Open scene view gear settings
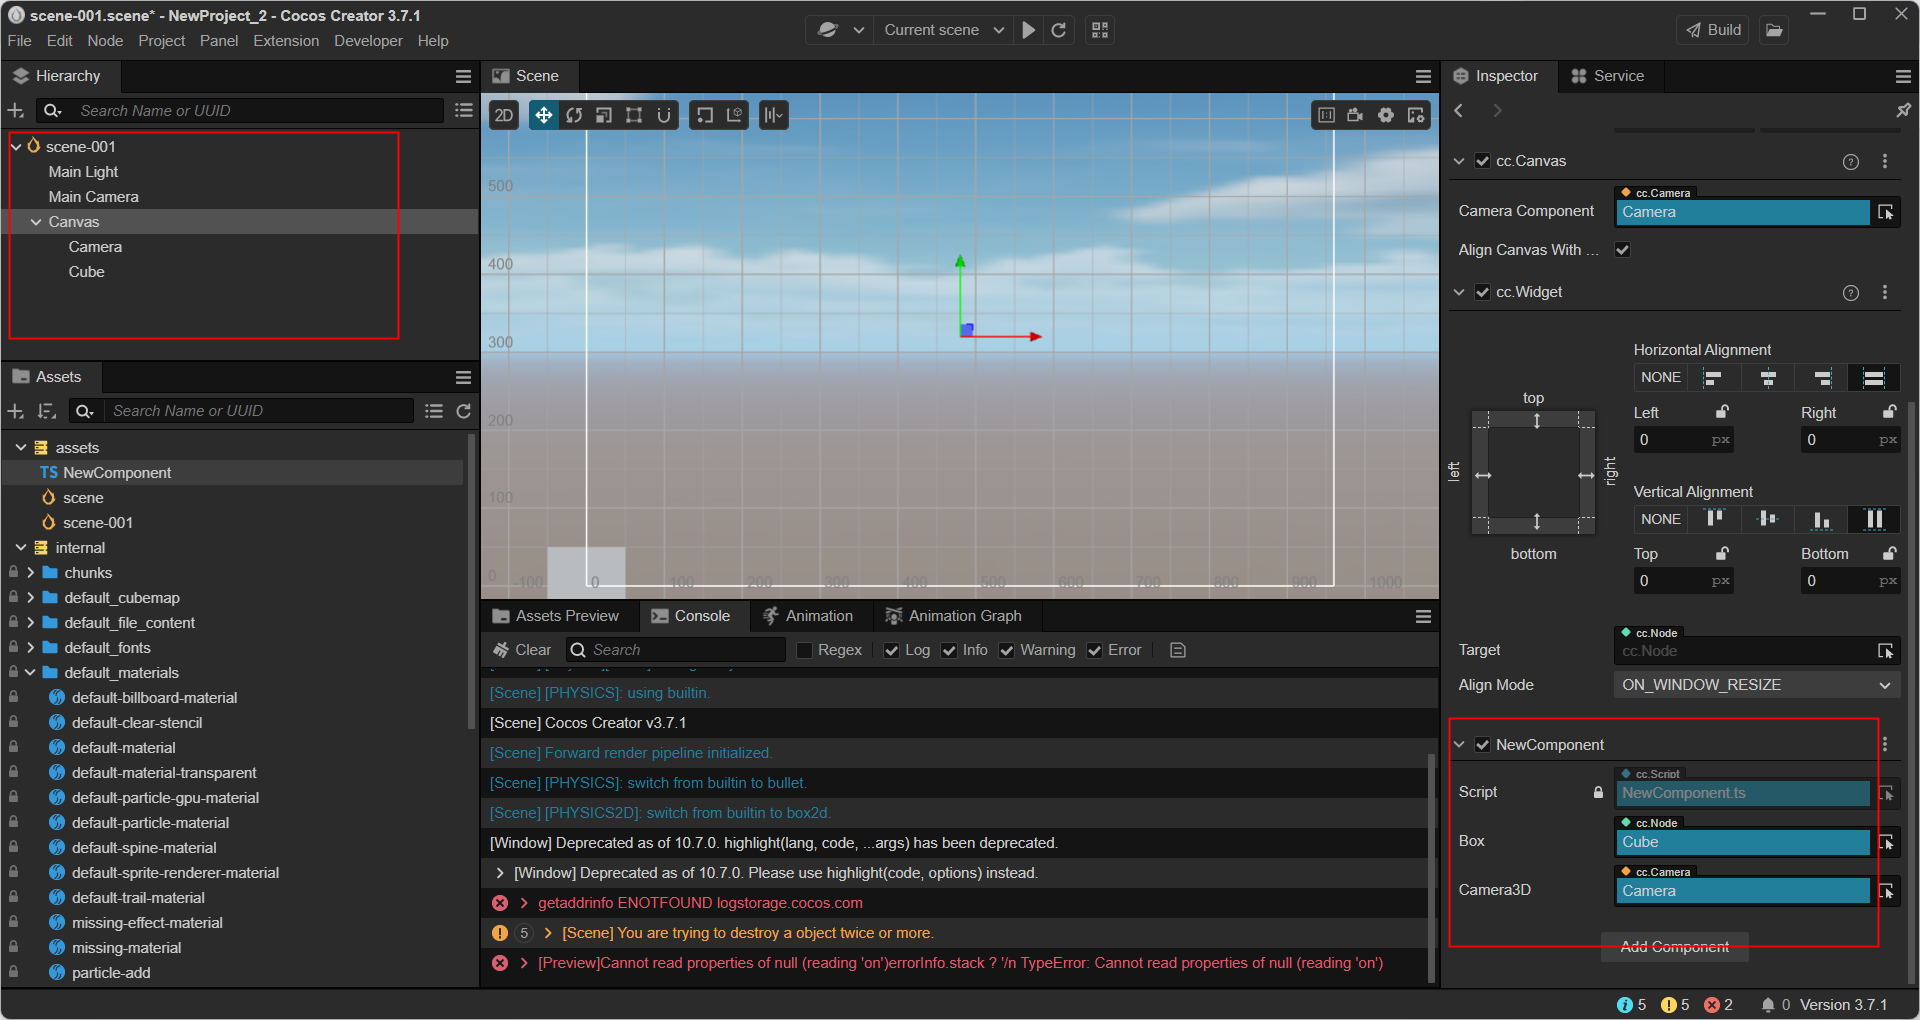Image resolution: width=1920 pixels, height=1020 pixels. tap(1386, 115)
